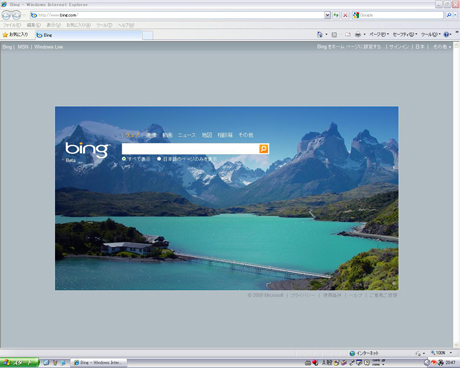Select the 動画 search category
460x368 pixels.
tap(167, 135)
